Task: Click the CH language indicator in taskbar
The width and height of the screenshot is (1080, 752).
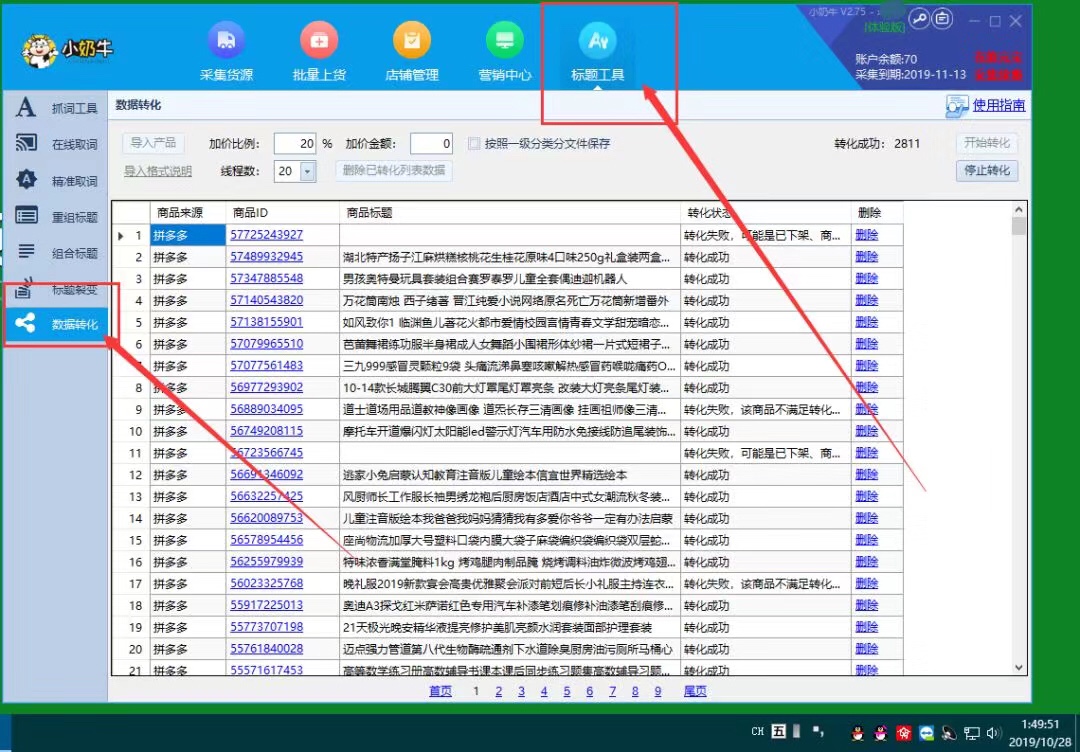Action: (758, 732)
